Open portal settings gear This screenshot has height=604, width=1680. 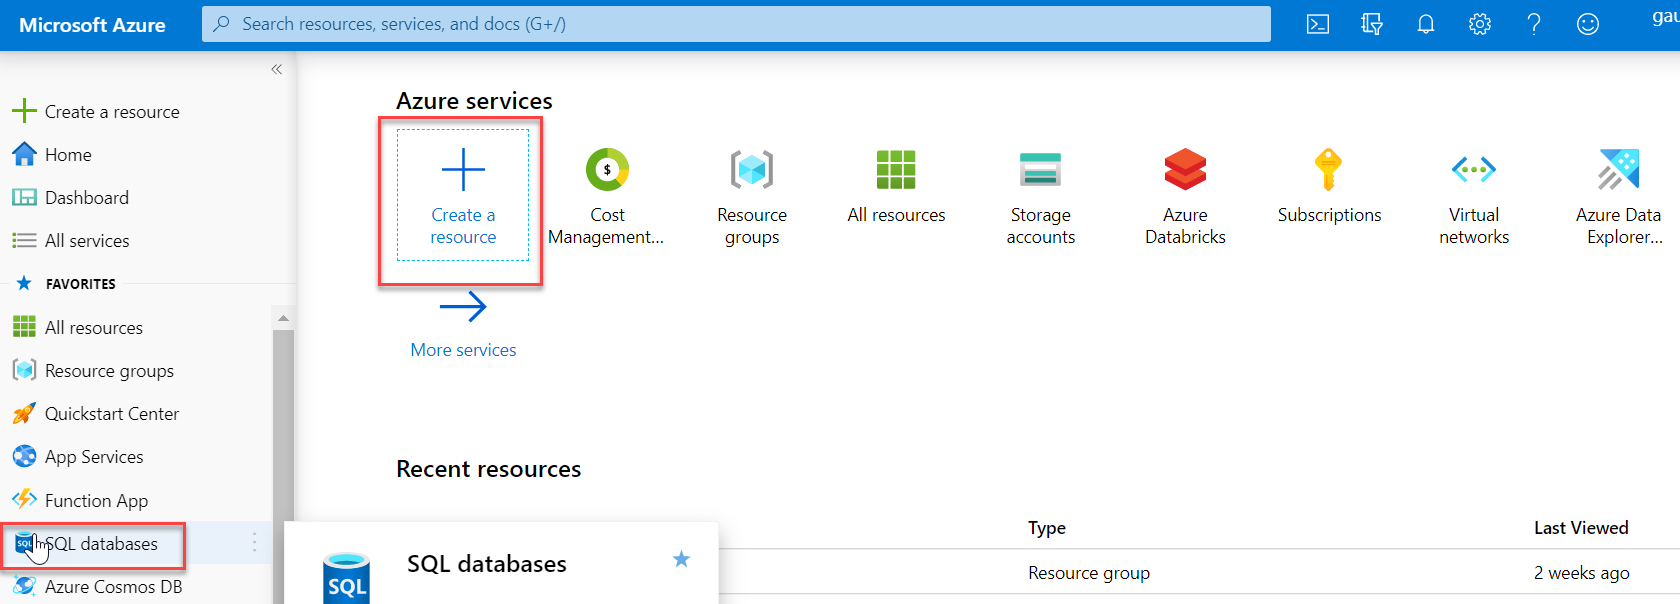click(x=1480, y=24)
